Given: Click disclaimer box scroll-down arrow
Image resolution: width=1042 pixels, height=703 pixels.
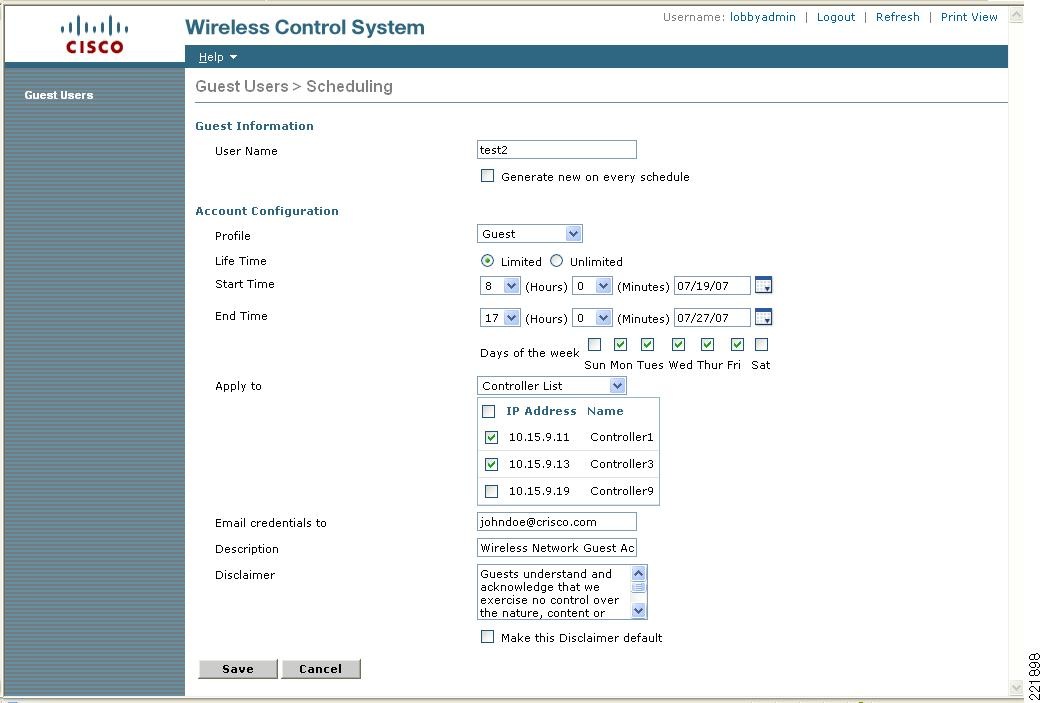Looking at the screenshot, I should [x=639, y=611].
